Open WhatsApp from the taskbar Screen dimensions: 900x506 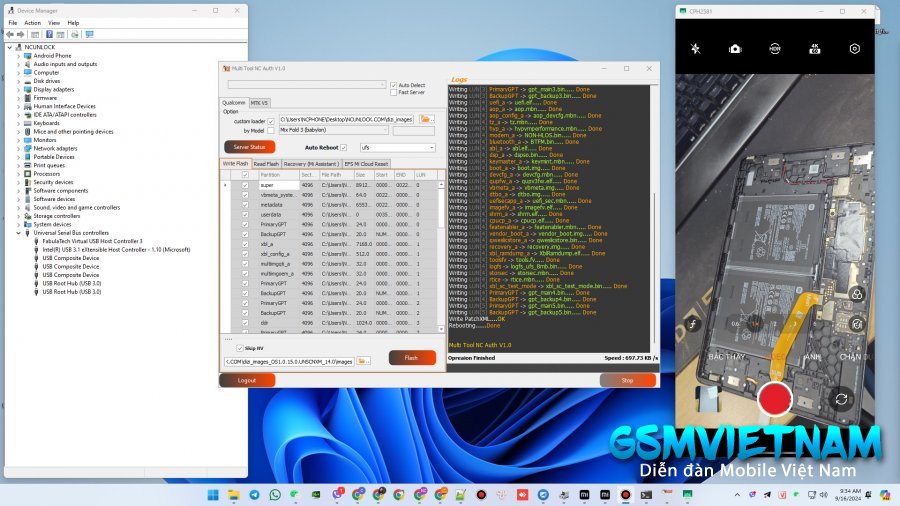coord(275,495)
